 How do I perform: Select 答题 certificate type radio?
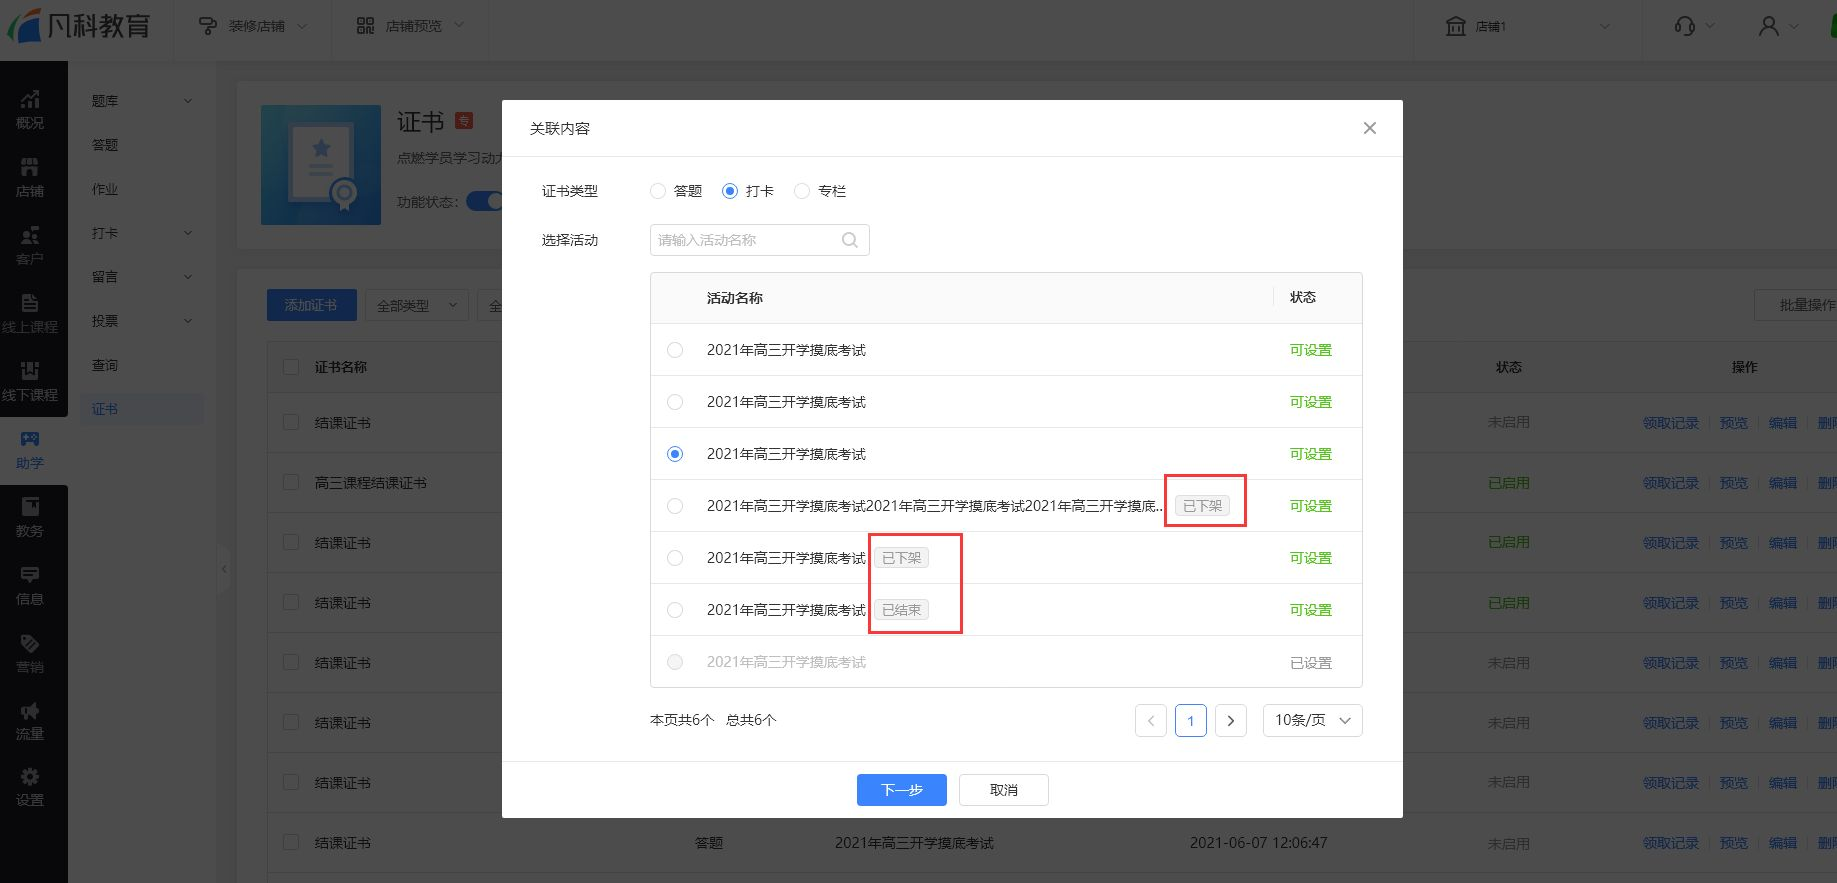tap(658, 191)
